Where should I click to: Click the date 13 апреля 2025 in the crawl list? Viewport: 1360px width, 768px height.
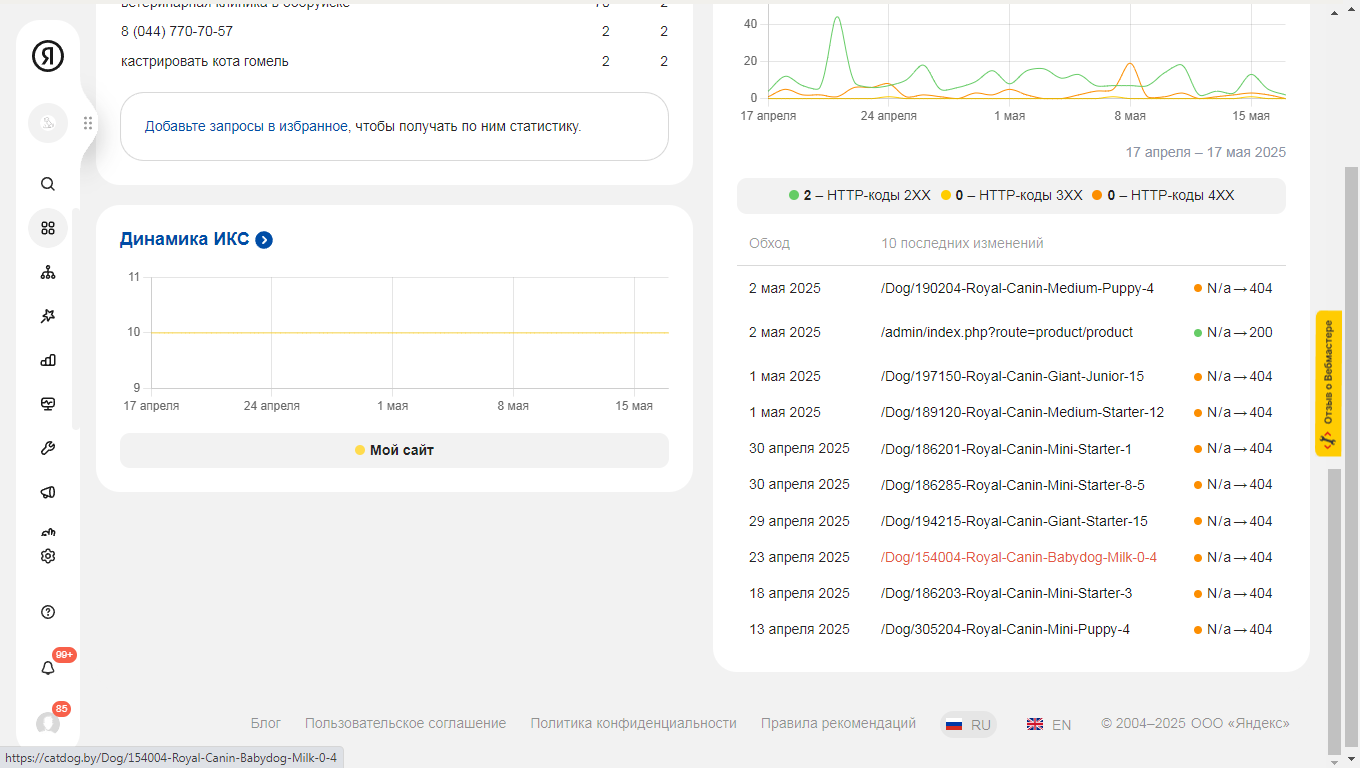tap(799, 629)
